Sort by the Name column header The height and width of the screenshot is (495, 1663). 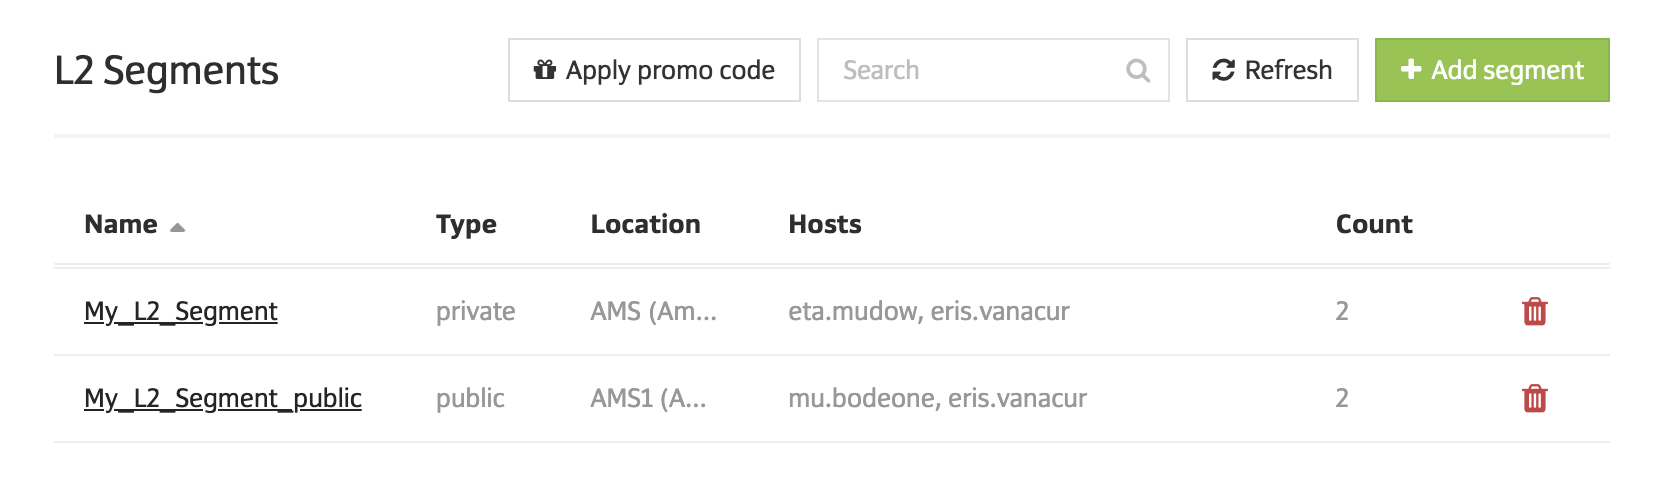tap(121, 225)
